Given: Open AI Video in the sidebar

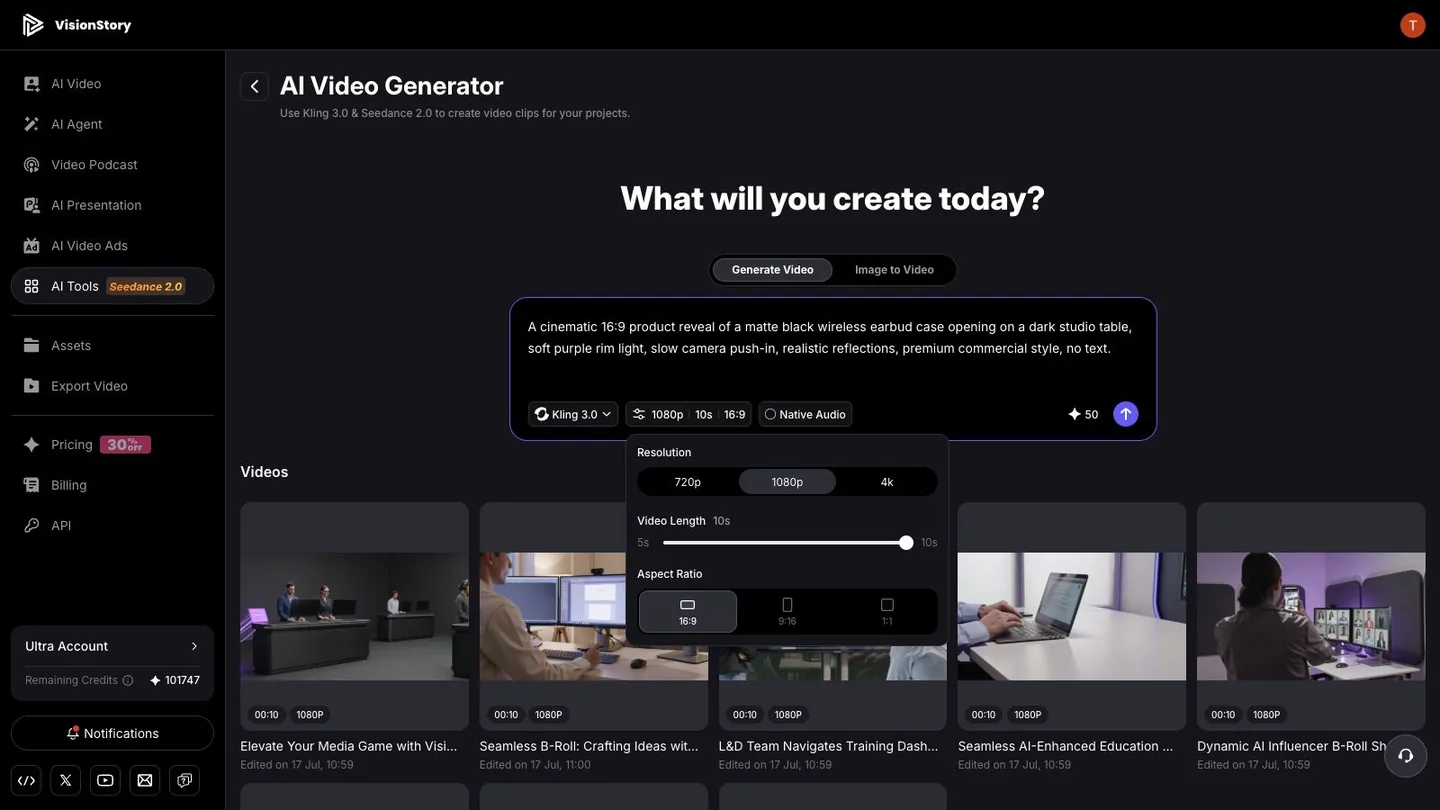Looking at the screenshot, I should (112, 84).
